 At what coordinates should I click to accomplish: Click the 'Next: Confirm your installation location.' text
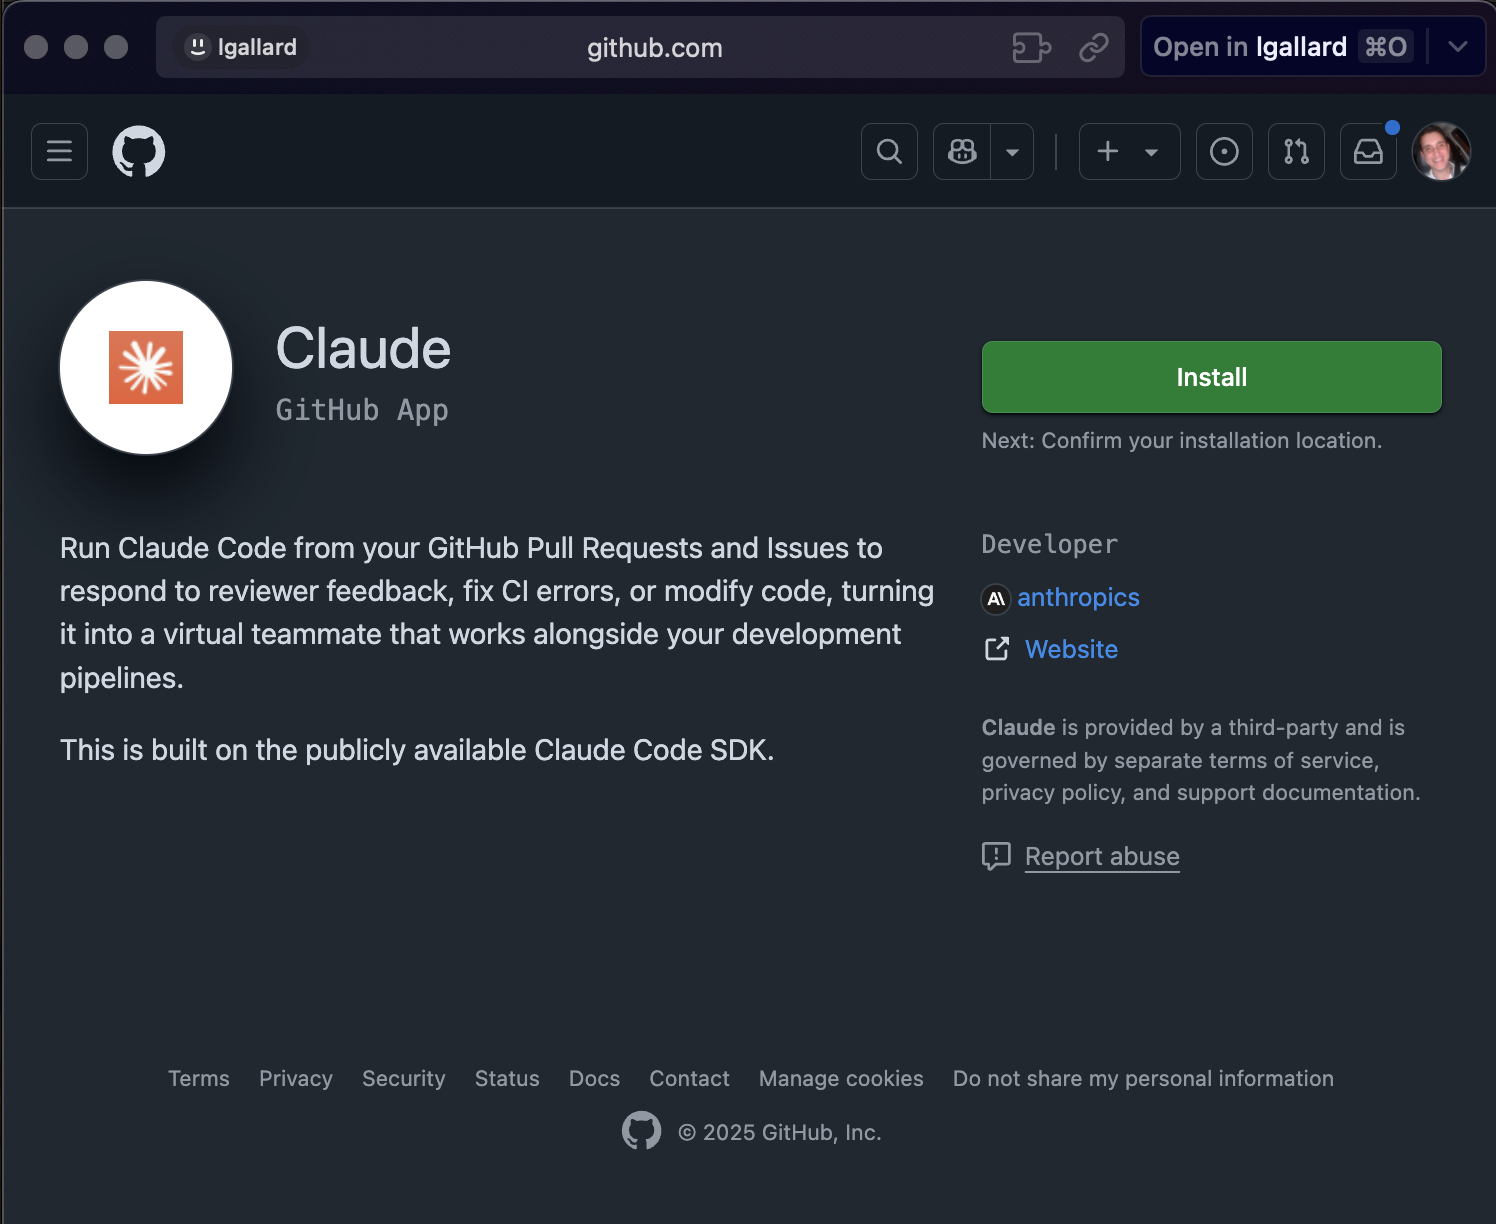click(1182, 440)
